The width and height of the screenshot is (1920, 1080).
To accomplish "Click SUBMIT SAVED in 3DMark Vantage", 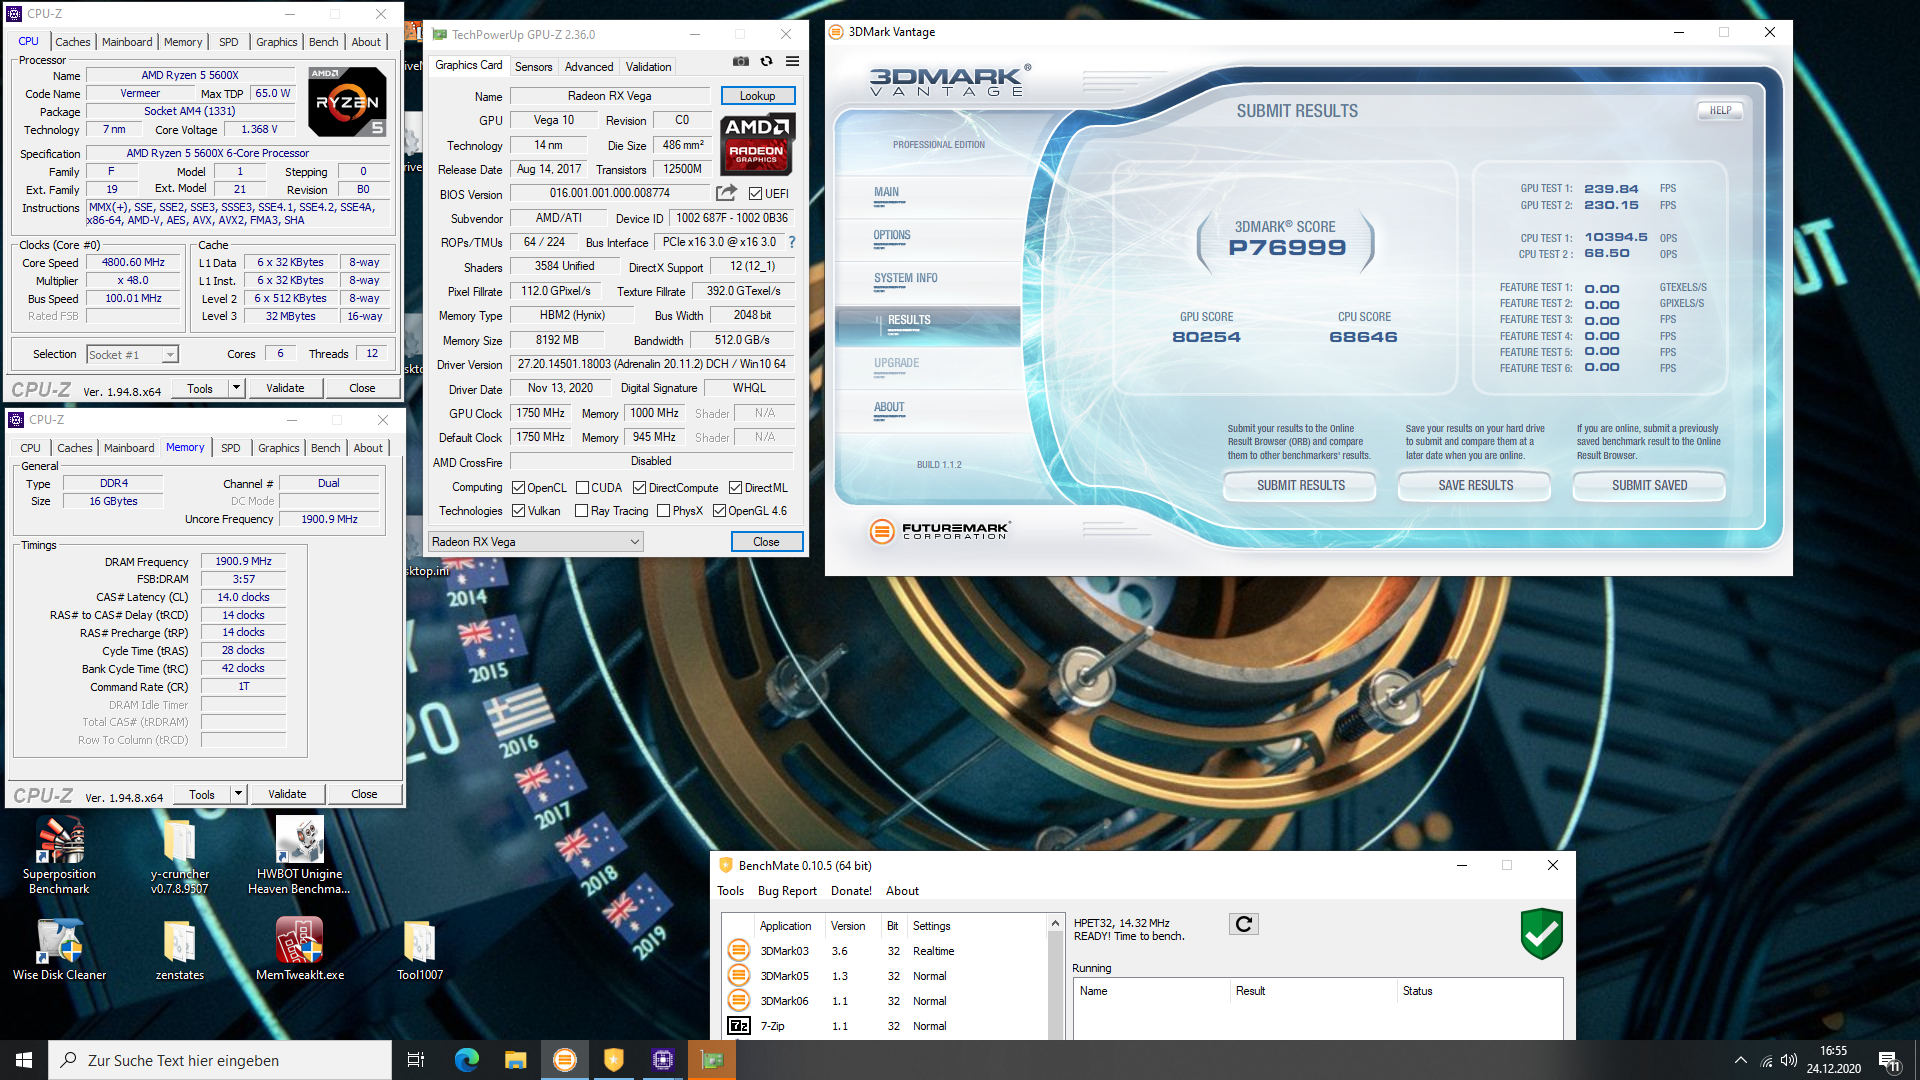I will (1649, 486).
